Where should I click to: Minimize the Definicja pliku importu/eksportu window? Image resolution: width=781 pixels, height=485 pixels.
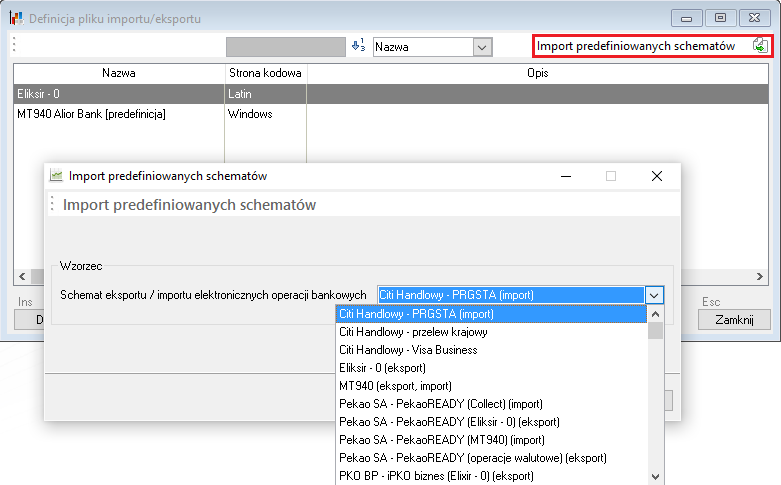pyautogui.click(x=687, y=17)
